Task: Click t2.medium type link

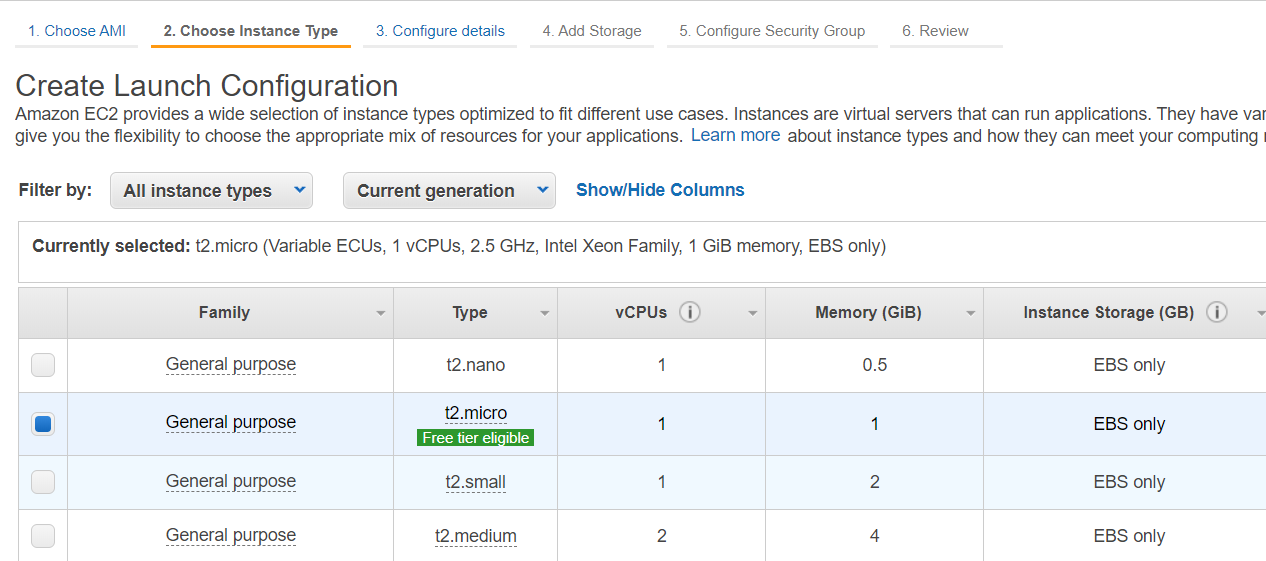Action: point(476,536)
